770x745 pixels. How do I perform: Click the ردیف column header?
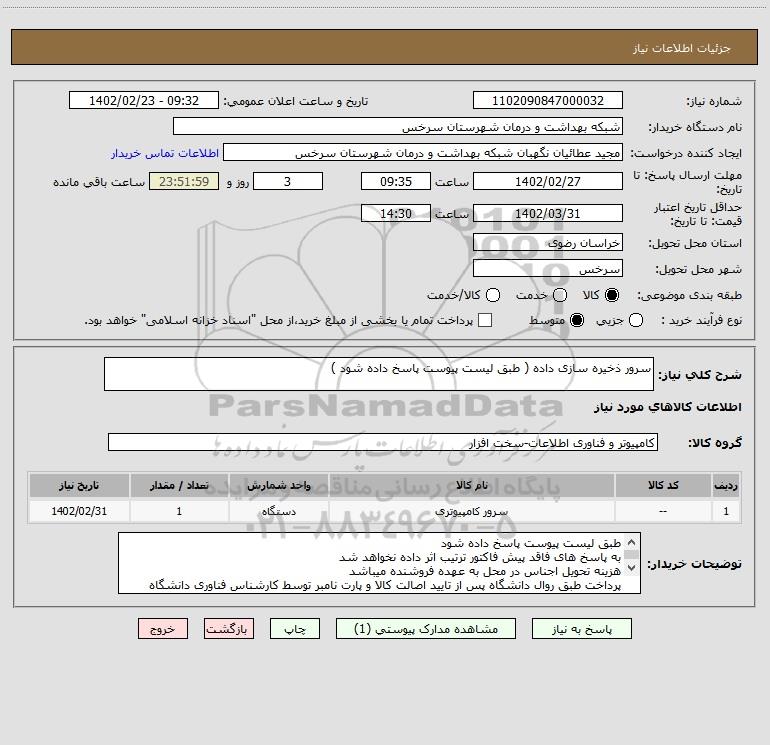pyautogui.click(x=726, y=485)
